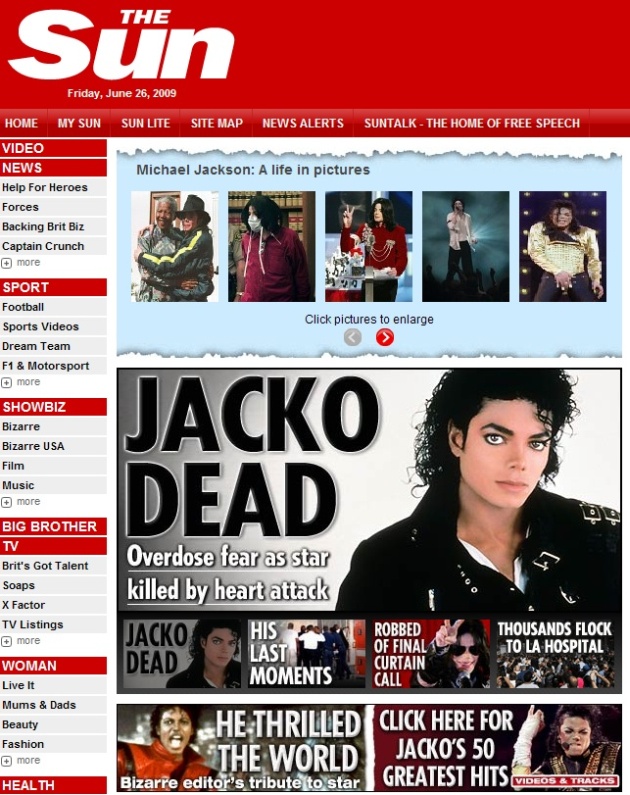
Task: Select X Factor in the TV section
Action: [26, 605]
